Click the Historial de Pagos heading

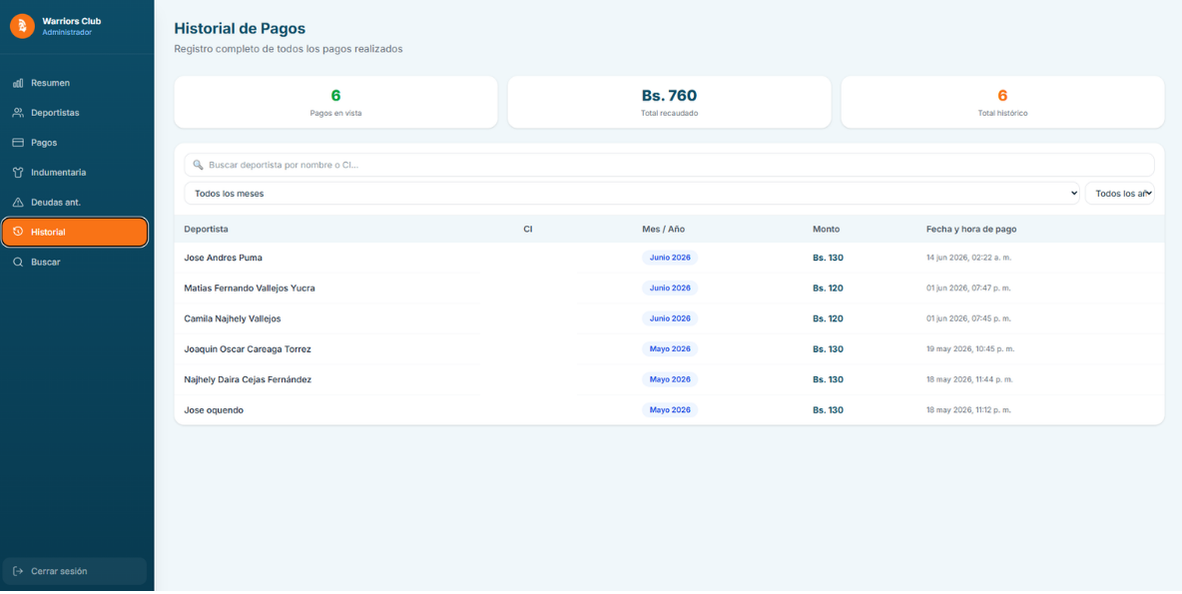[x=240, y=29]
